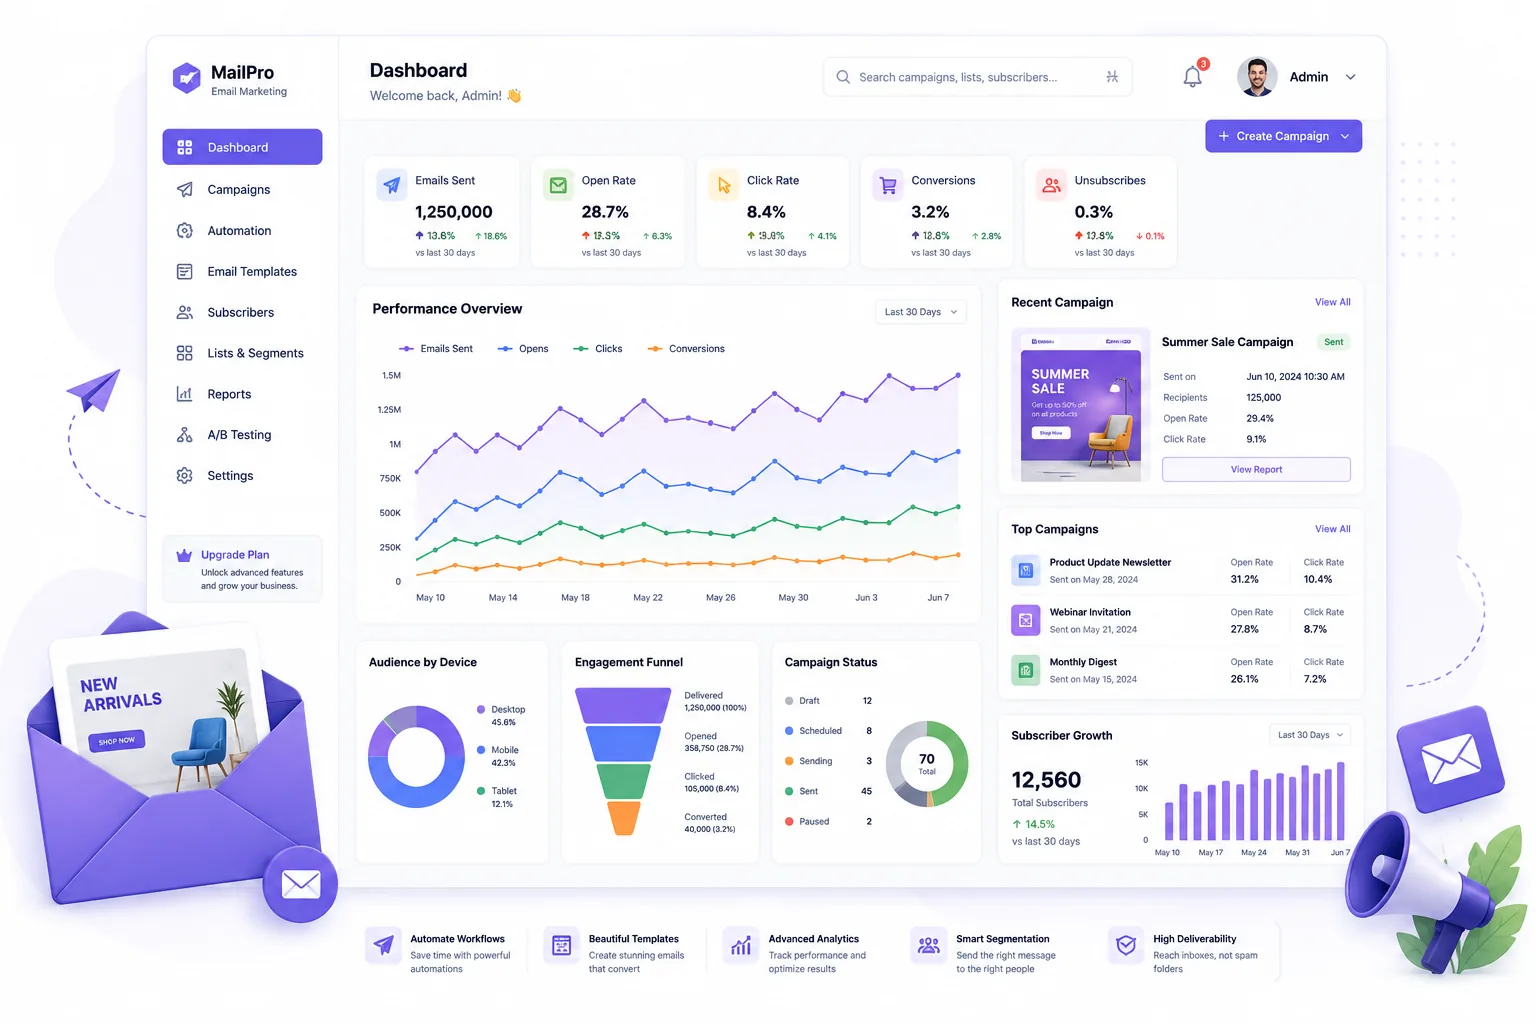Click the Upgrade Plan card

[242, 569]
